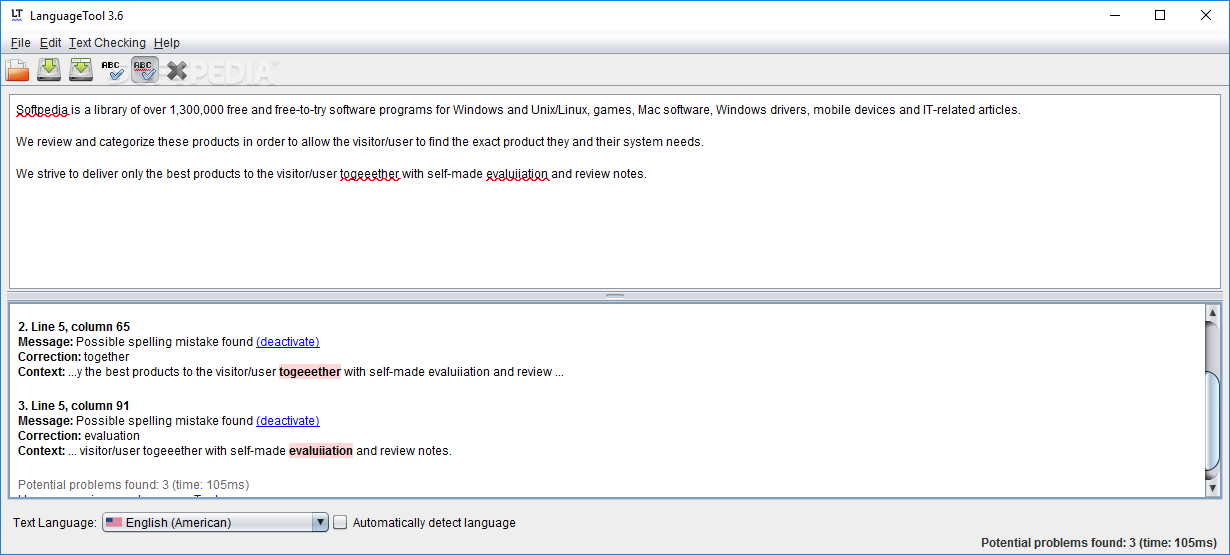Click the 'Correction: evaluation' line
This screenshot has height=555, width=1230.
(x=79, y=436)
